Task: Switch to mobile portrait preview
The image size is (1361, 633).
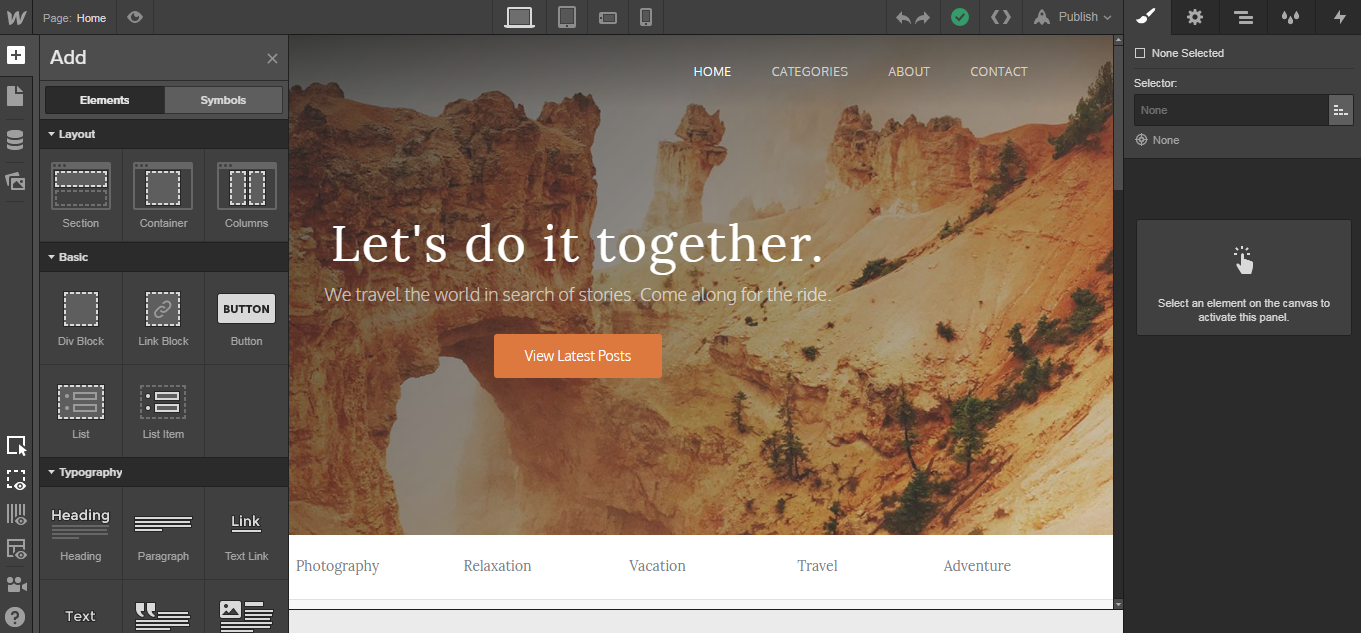Action: click(646, 17)
